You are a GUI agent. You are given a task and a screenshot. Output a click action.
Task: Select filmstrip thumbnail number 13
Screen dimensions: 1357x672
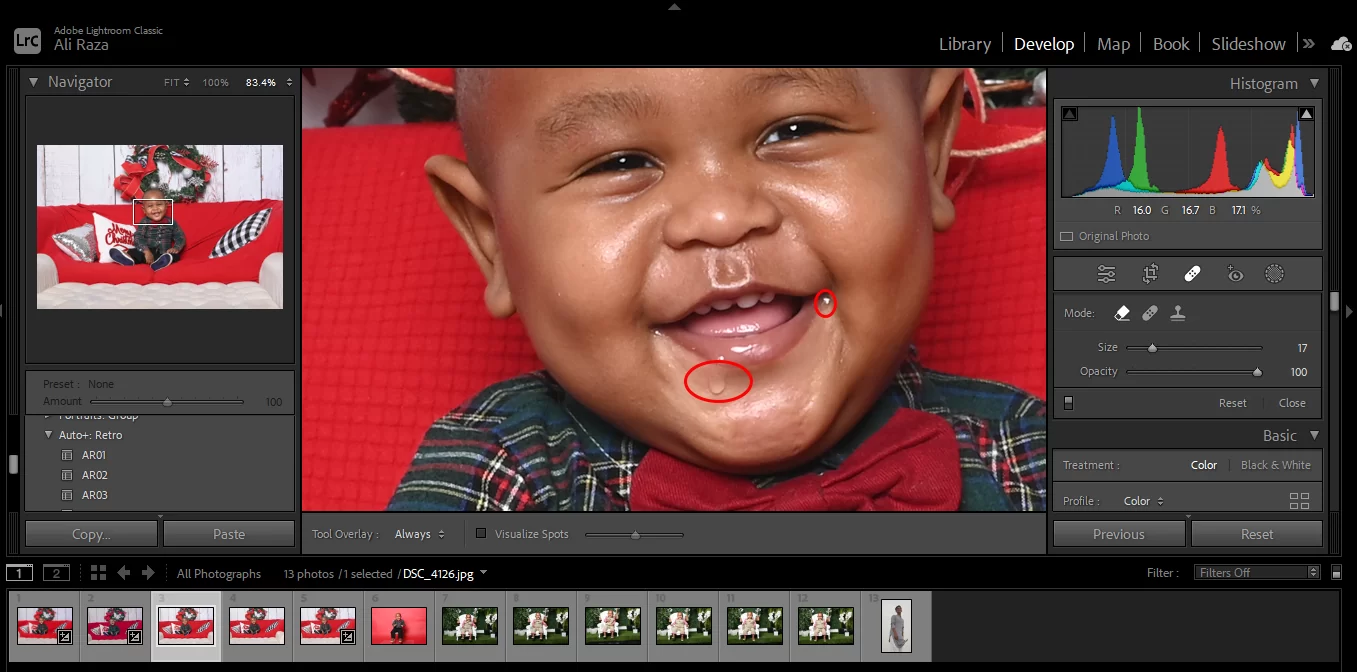point(896,626)
